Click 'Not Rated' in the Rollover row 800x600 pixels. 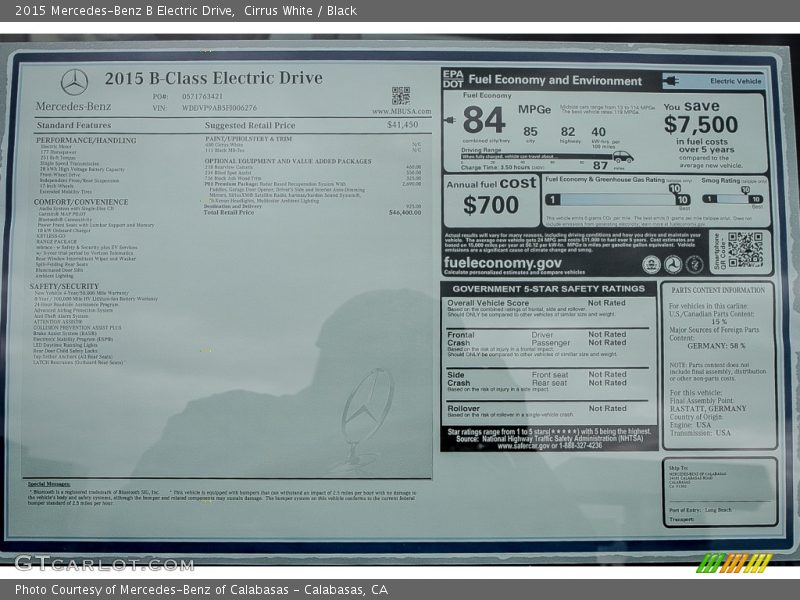click(608, 409)
